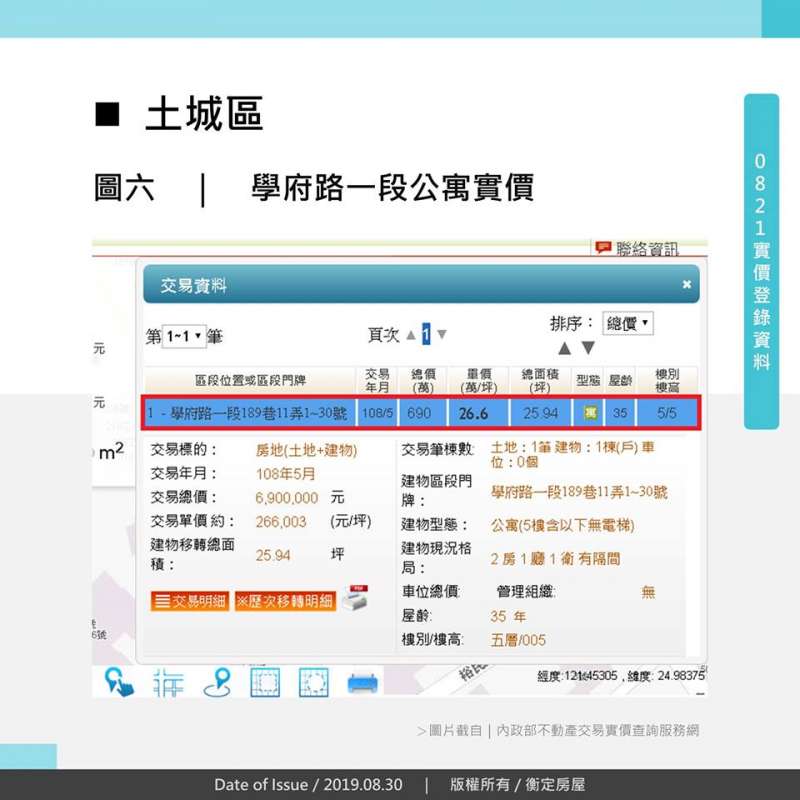Click the 35 building age cell in the row
Image resolution: width=800 pixels, height=800 pixels.
pyautogui.click(x=620, y=413)
